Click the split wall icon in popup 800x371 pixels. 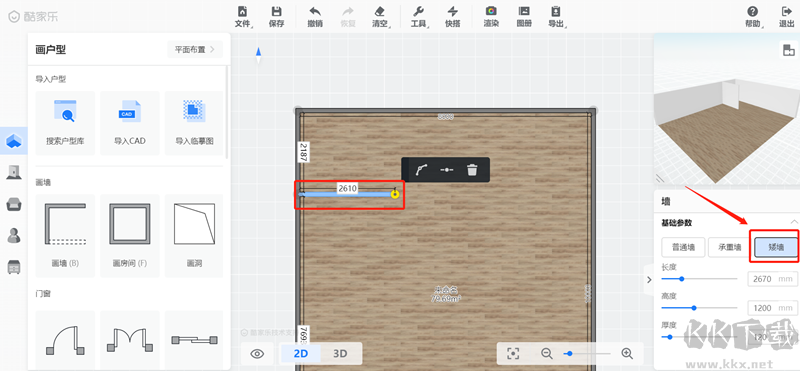447,170
